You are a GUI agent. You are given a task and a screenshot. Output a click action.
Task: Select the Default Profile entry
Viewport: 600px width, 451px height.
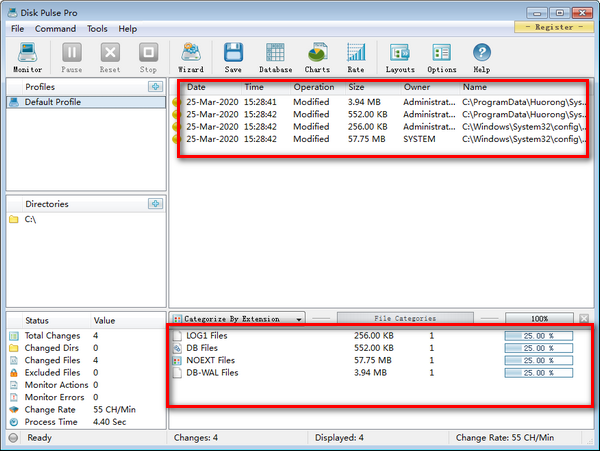53,102
